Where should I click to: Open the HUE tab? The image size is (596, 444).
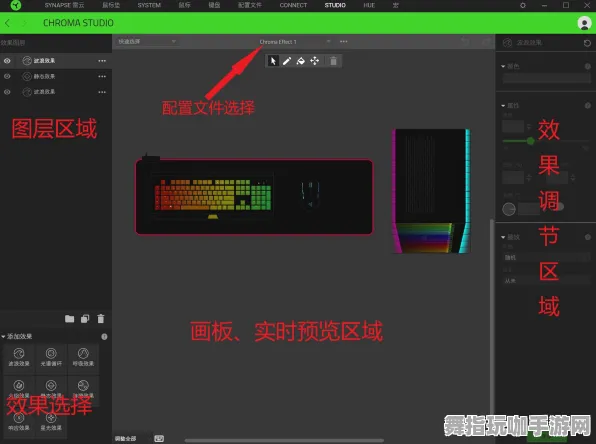pyautogui.click(x=369, y=5)
